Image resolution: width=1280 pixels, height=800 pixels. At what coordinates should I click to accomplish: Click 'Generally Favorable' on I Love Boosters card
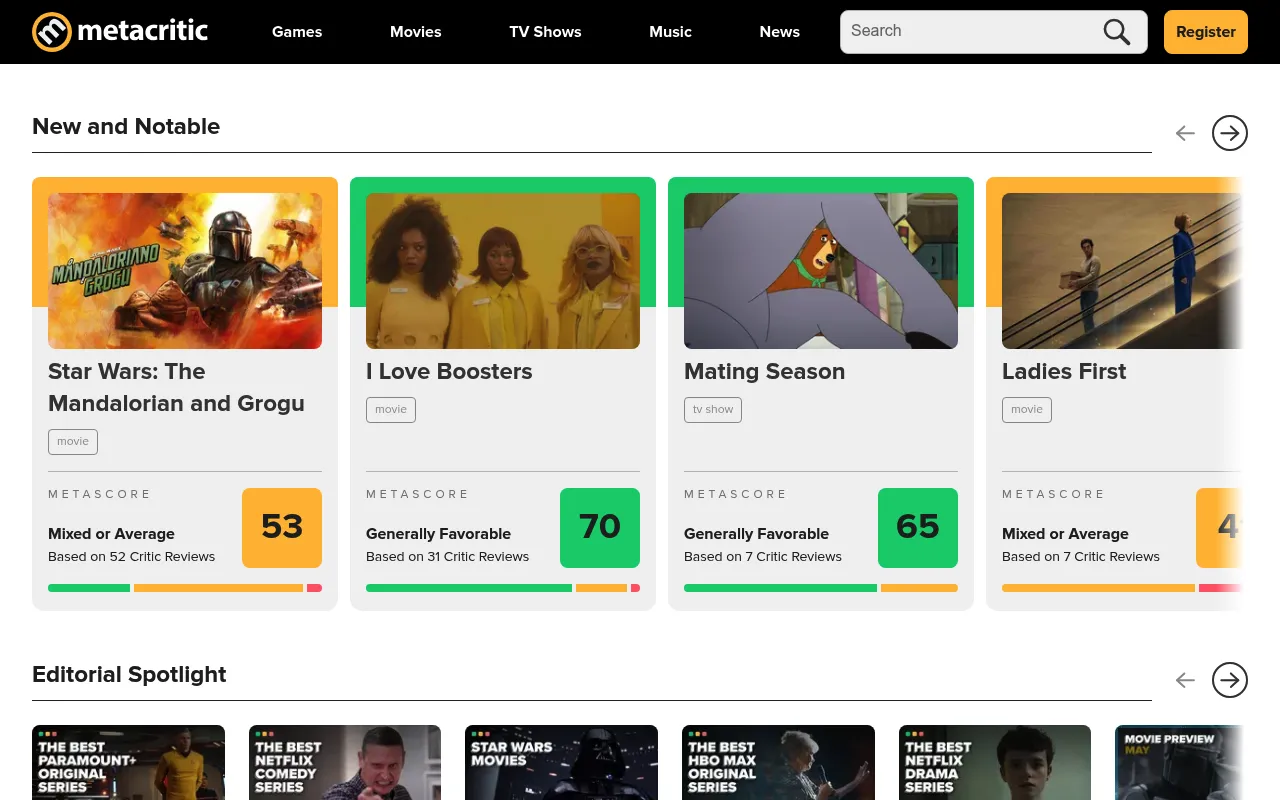[x=438, y=534]
